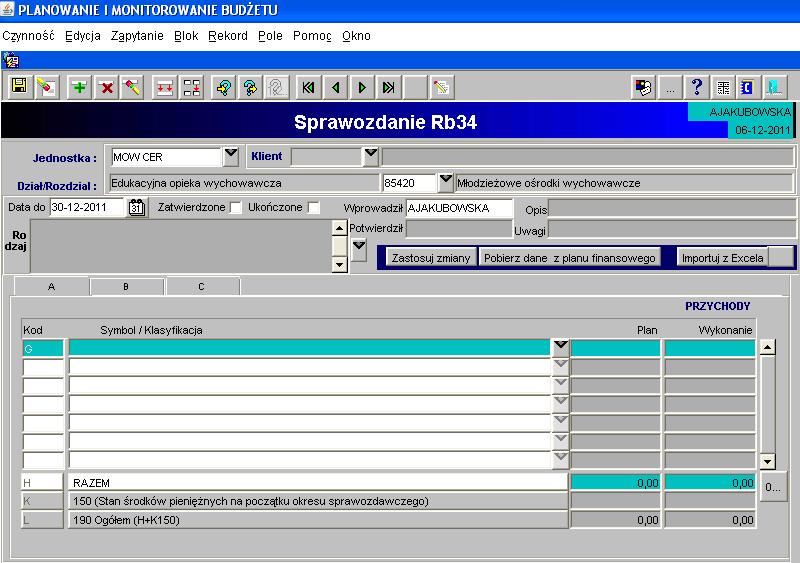Screen dimensions: 800x563
Task: Open the Pole menu
Action: (270, 36)
